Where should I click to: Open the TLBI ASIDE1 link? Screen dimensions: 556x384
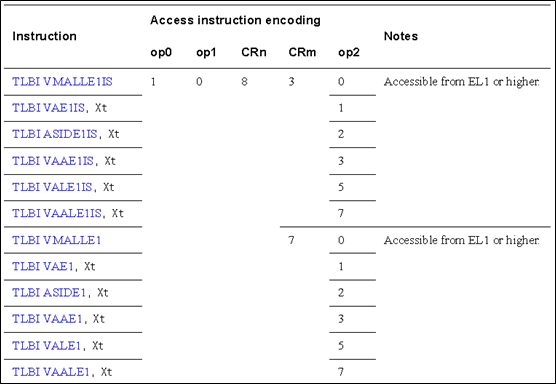(49, 293)
